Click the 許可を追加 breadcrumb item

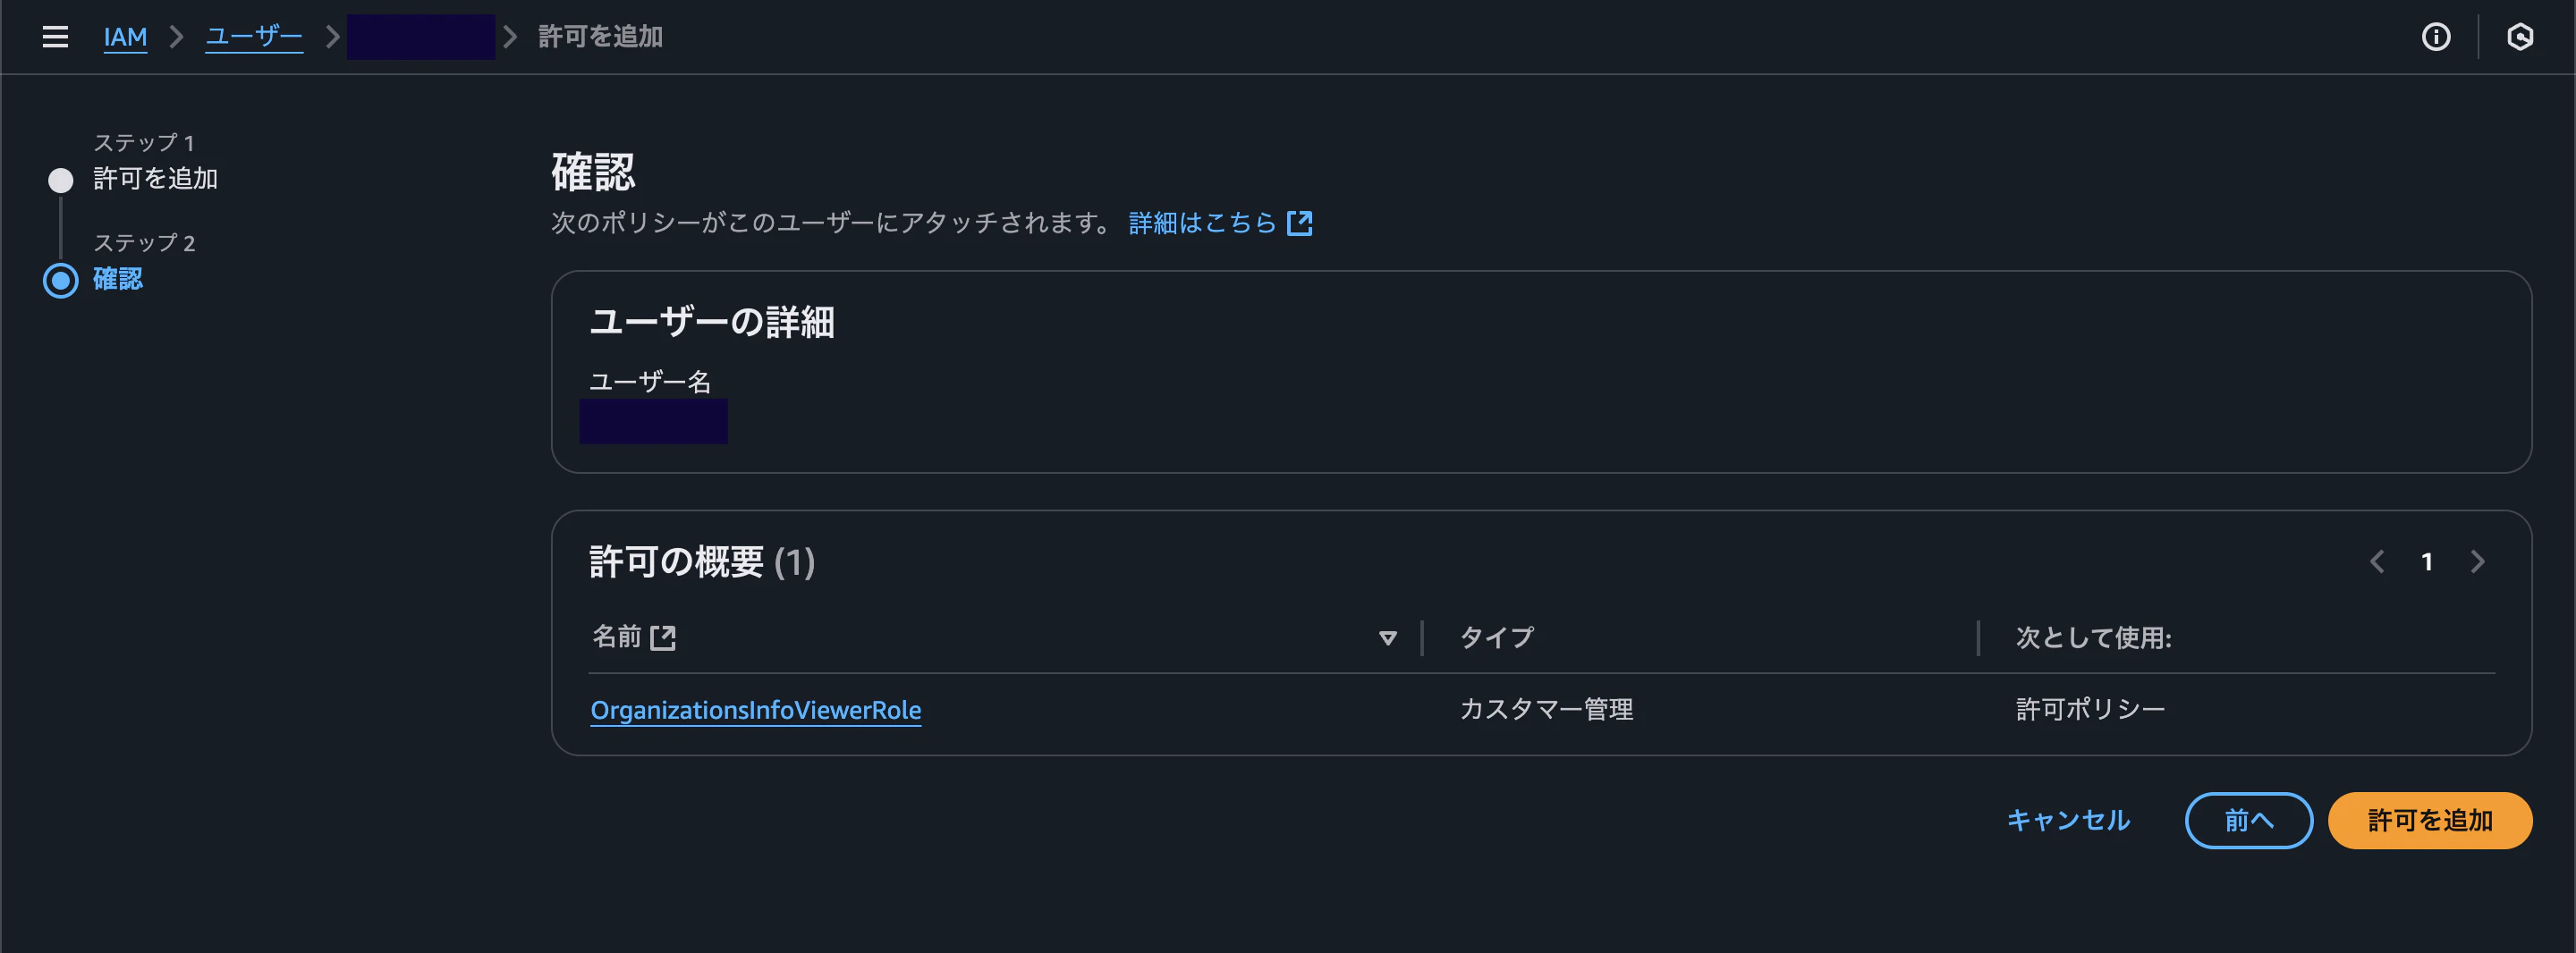pos(596,37)
